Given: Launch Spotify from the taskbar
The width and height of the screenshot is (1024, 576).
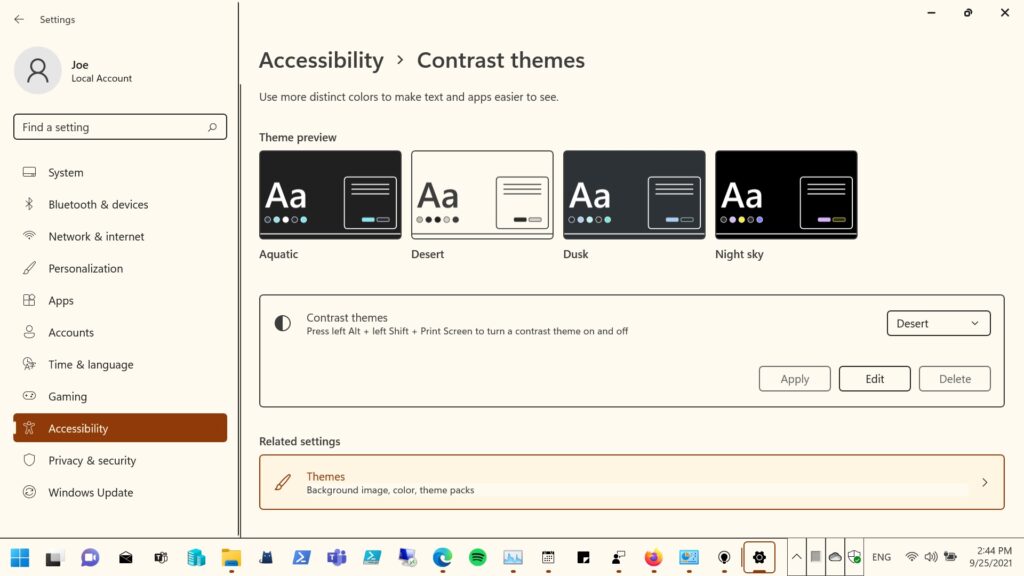Looking at the screenshot, I should click(478, 557).
